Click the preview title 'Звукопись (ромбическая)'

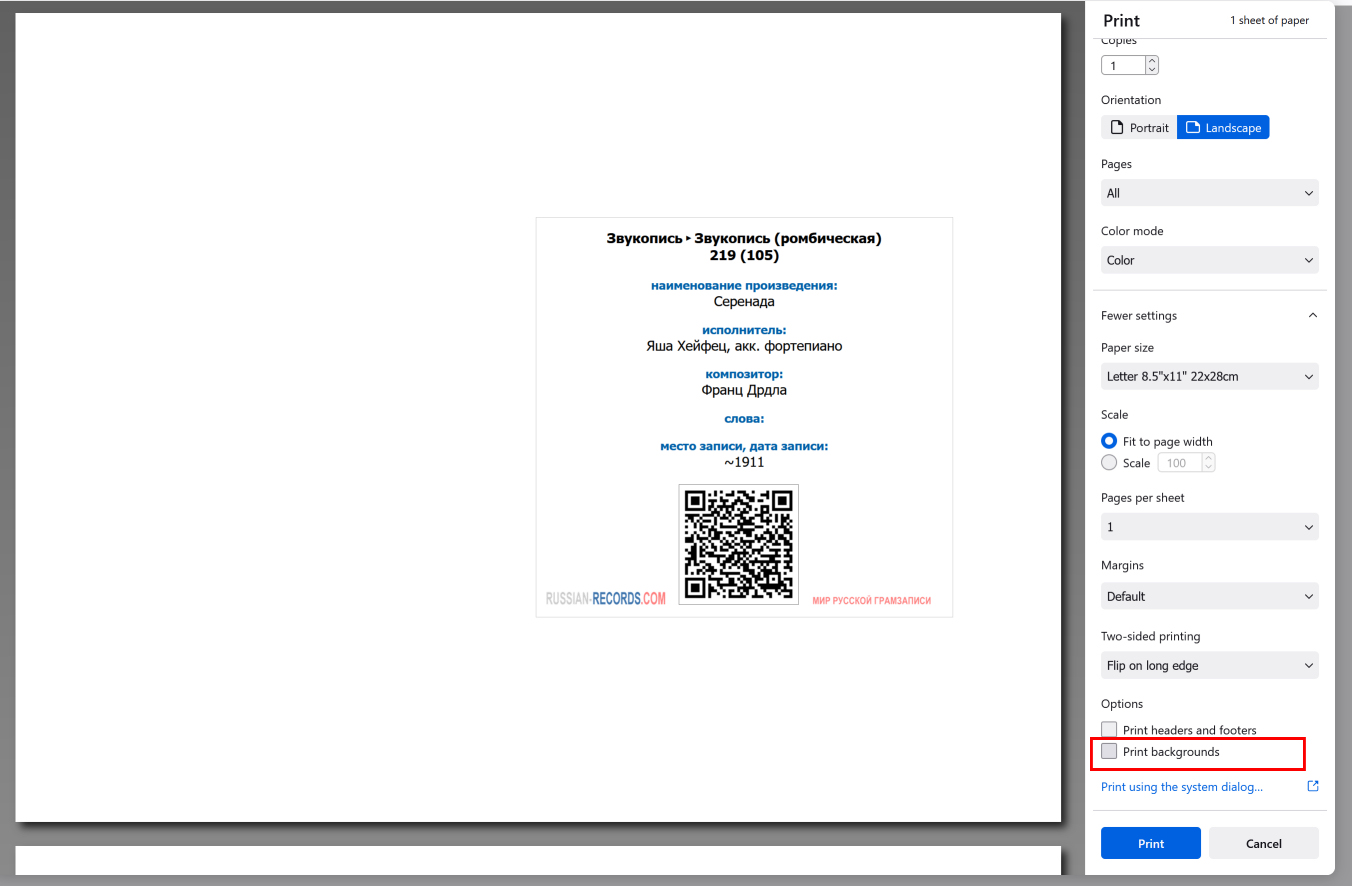(x=788, y=238)
